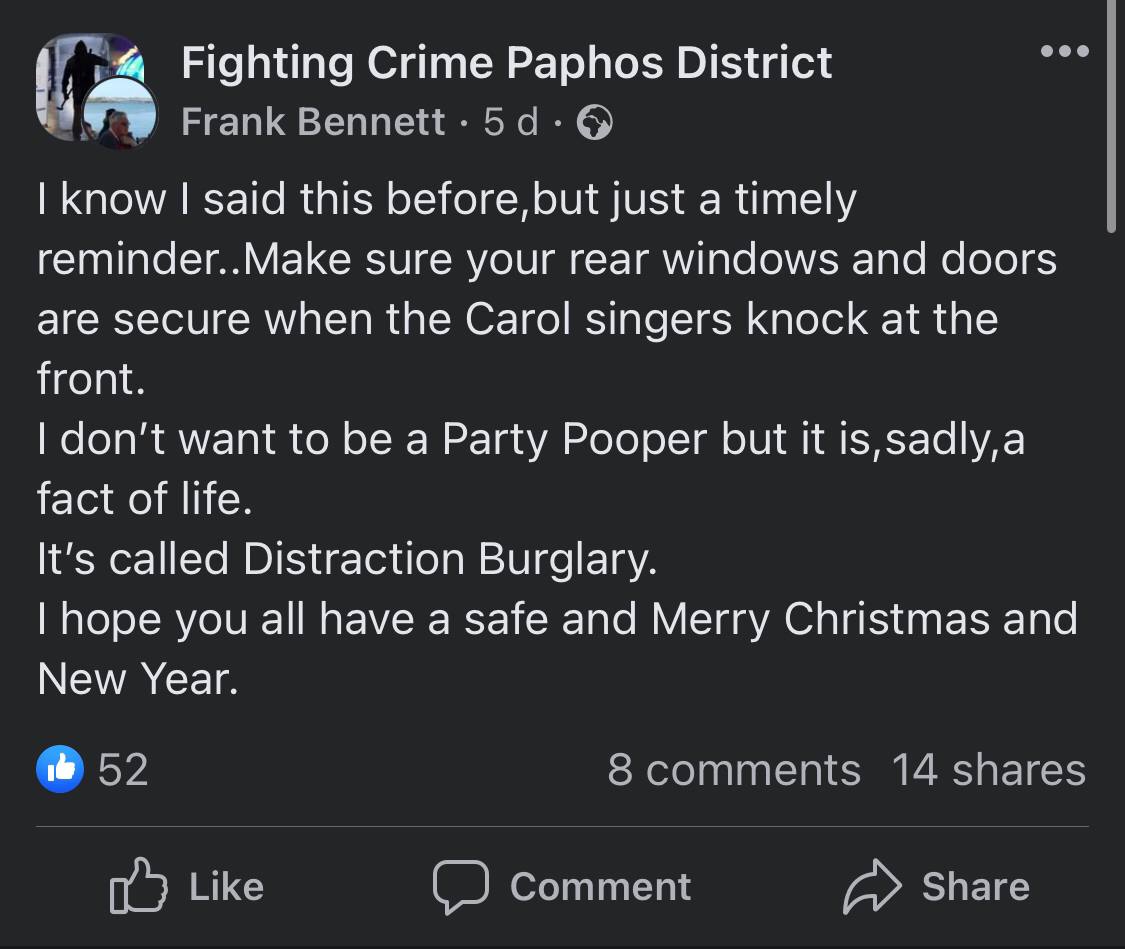Image resolution: width=1125 pixels, height=949 pixels.
Task: View who reacted via the 52 count
Action: 123,769
